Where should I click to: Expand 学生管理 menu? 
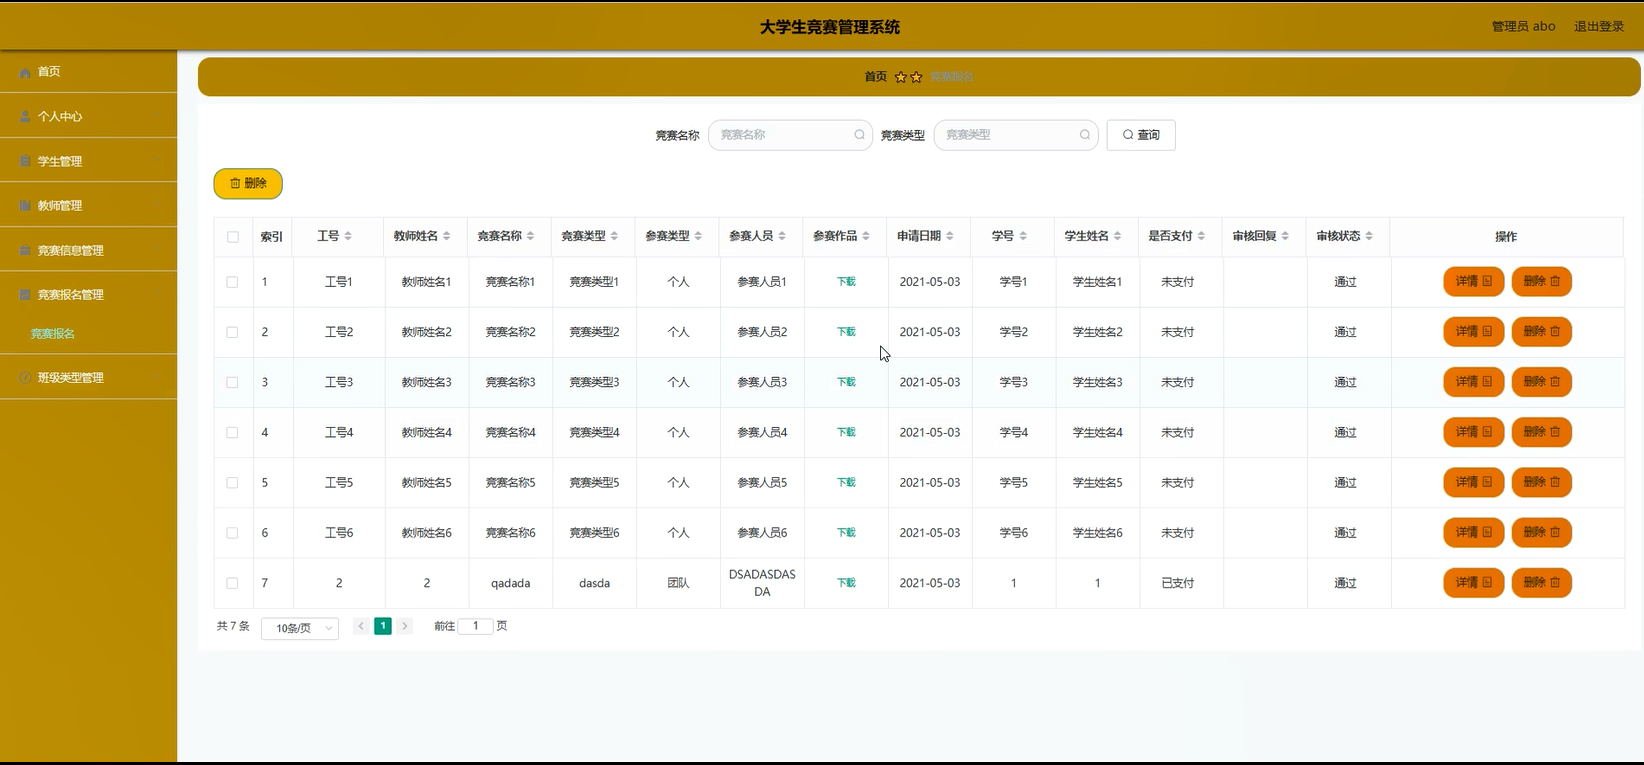coord(60,161)
